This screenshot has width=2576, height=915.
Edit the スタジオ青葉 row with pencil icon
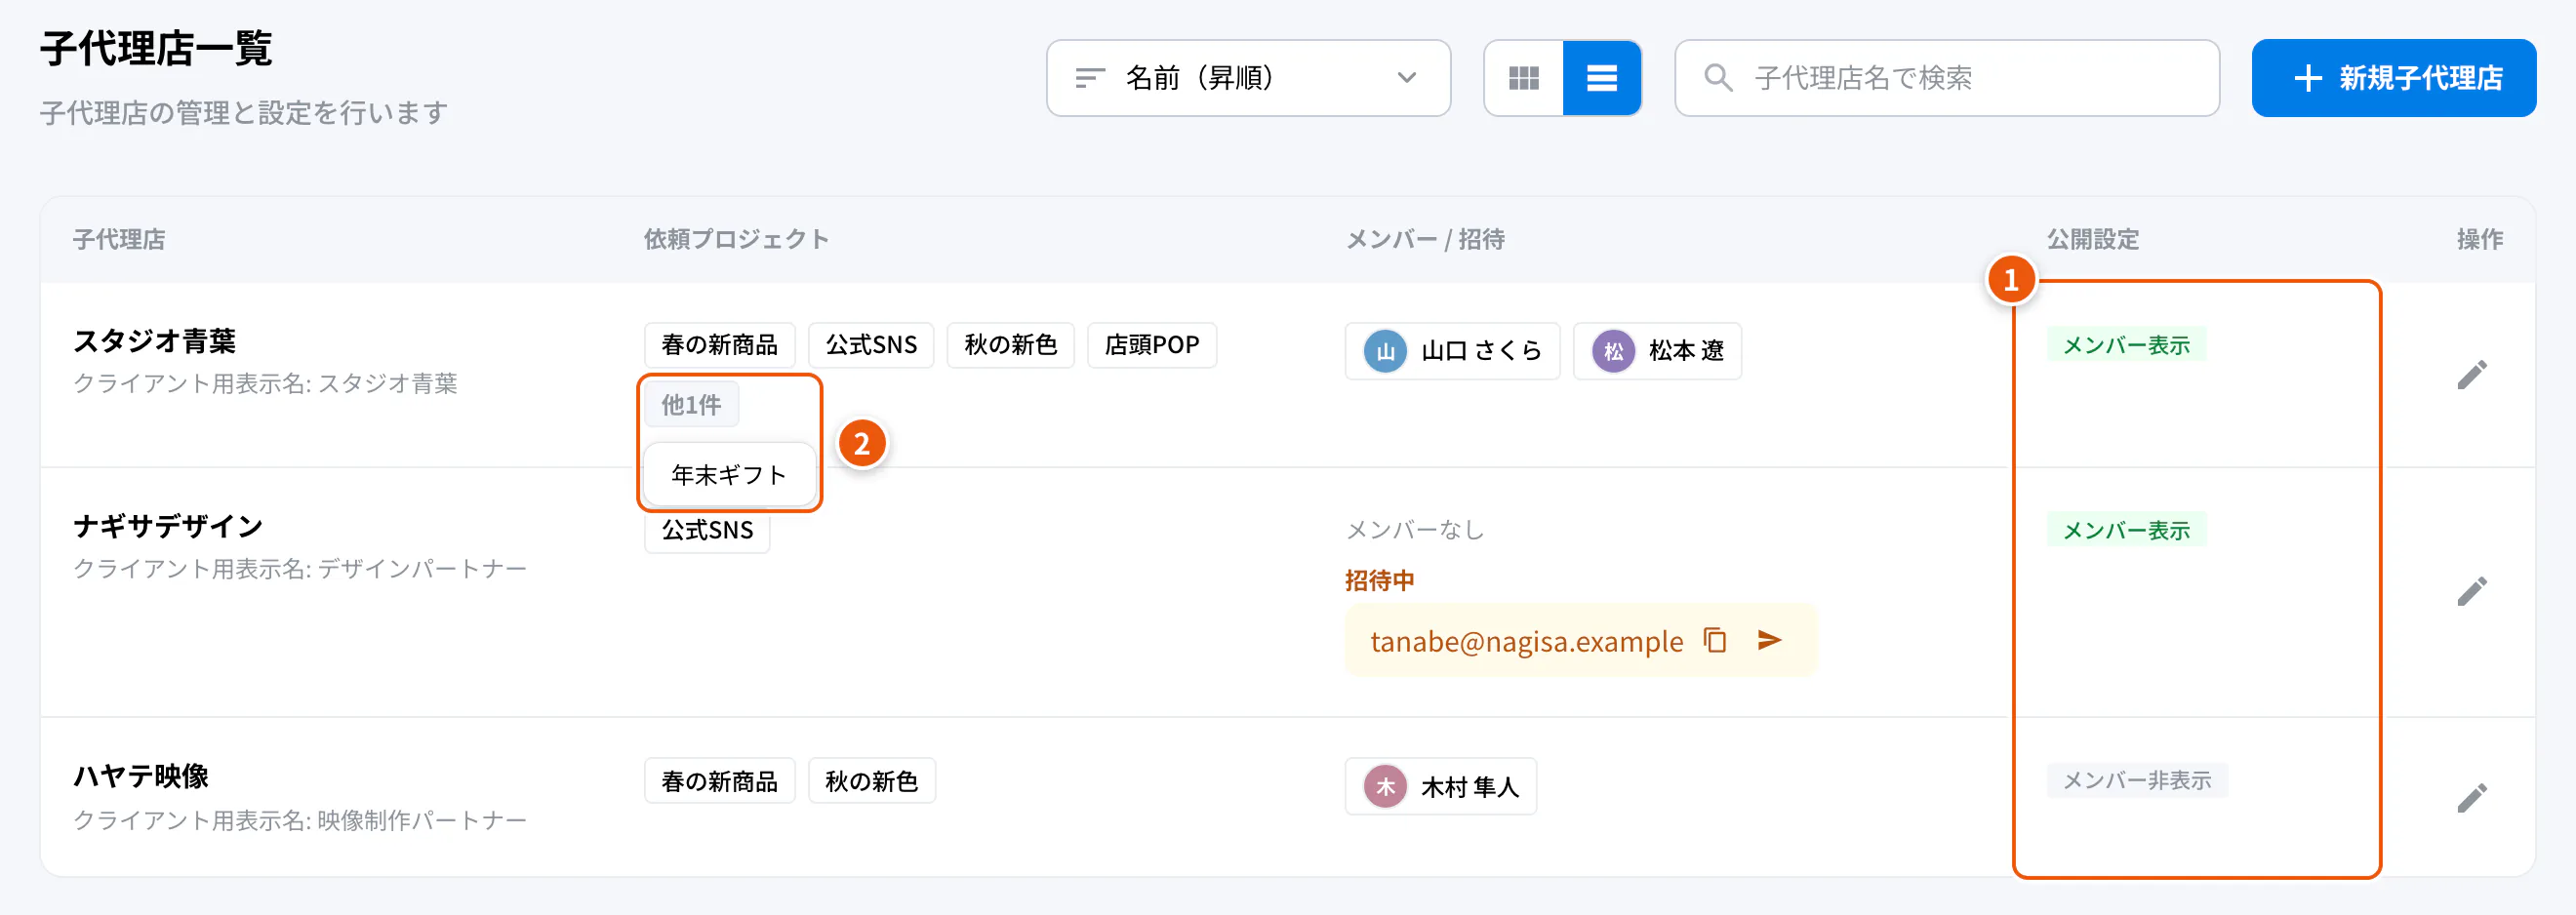[2472, 375]
